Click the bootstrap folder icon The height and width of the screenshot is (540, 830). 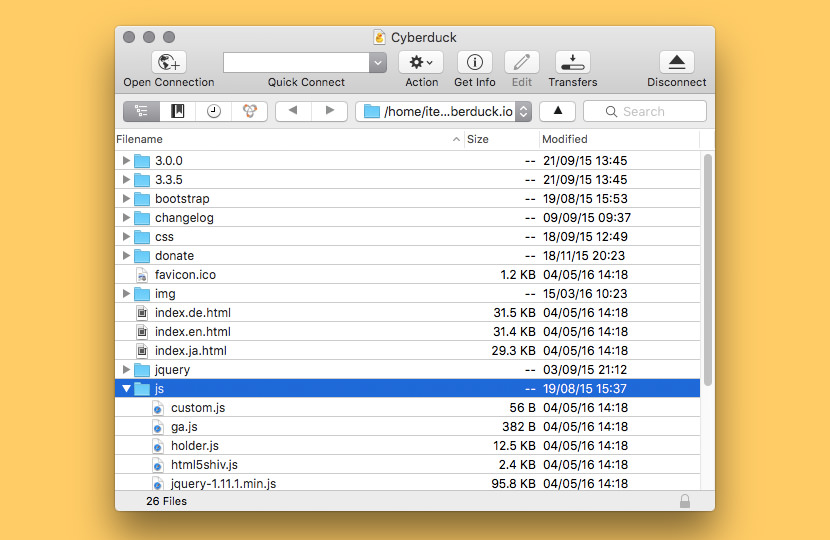point(142,199)
